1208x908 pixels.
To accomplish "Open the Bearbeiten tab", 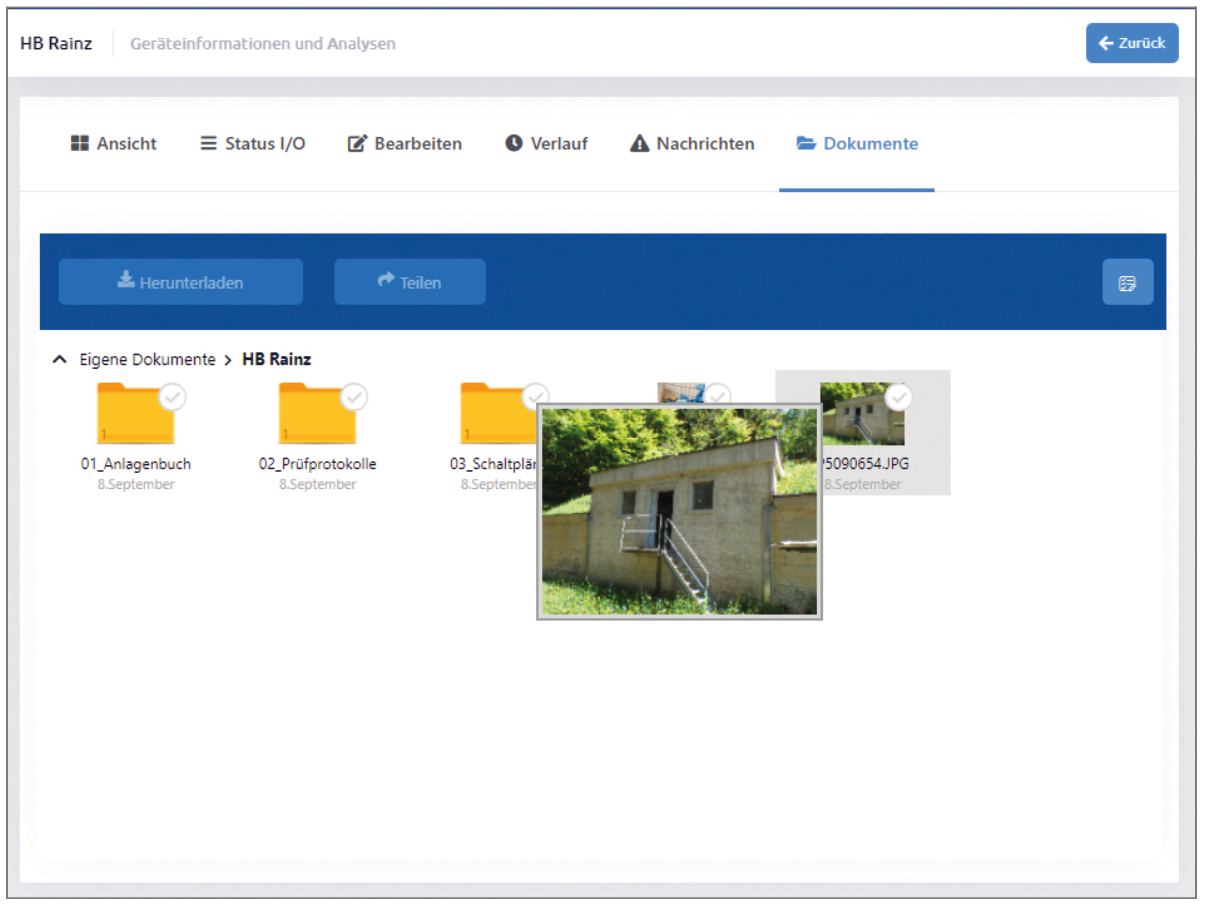I will coord(404,144).
